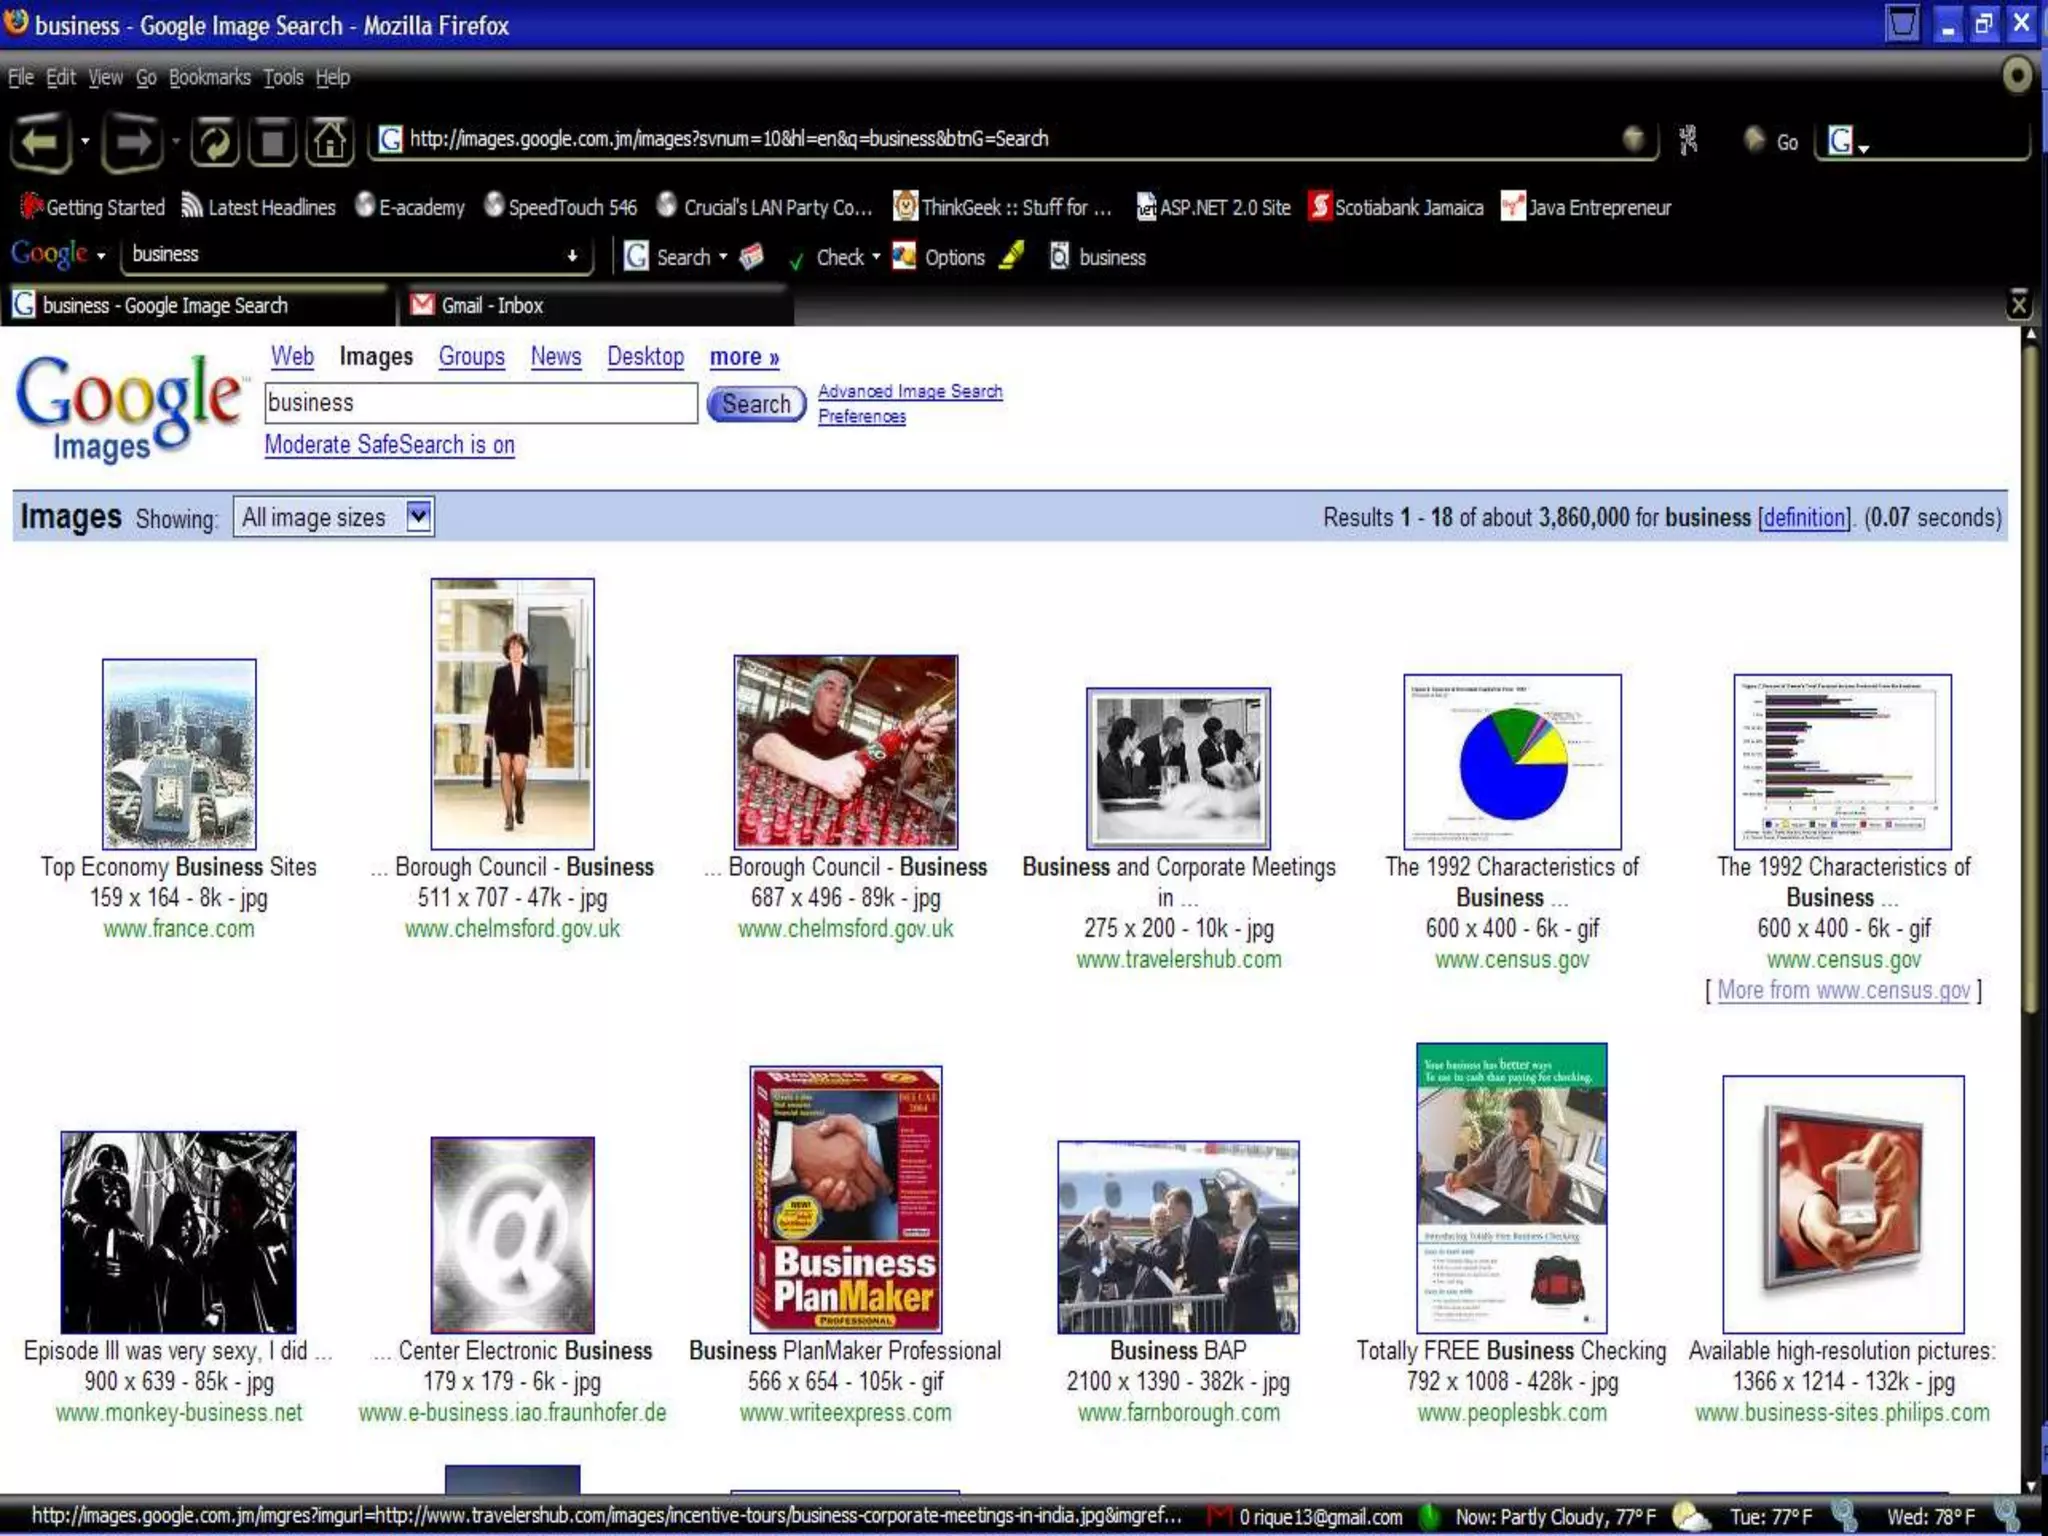
Task: Click the Gmail notifier icon in the status bar
Action: [1219, 1516]
